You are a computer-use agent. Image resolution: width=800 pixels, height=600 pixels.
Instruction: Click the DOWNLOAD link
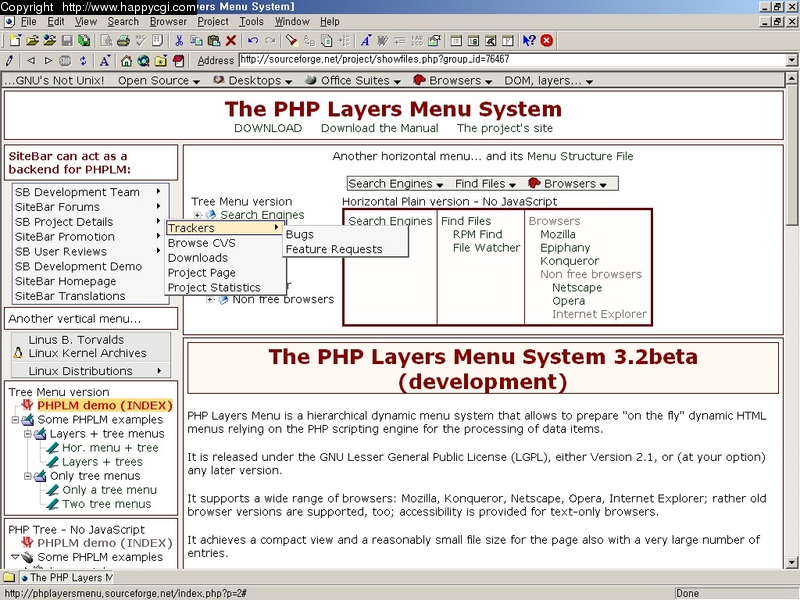click(x=268, y=128)
